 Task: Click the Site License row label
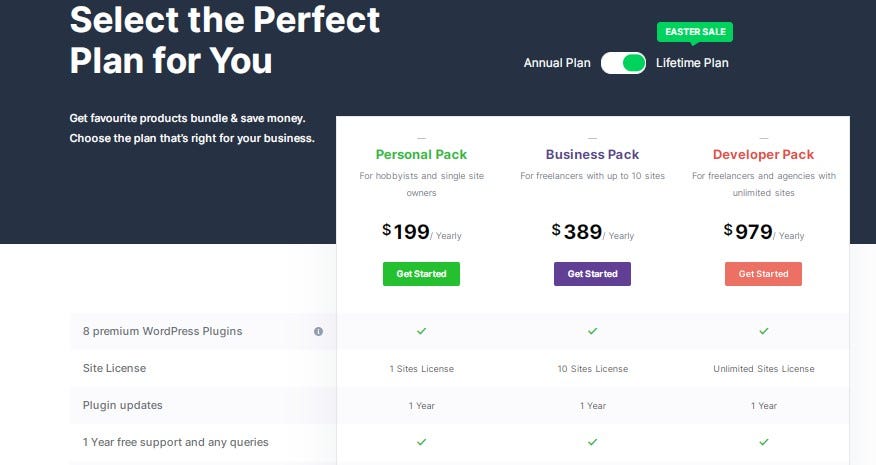coord(115,368)
